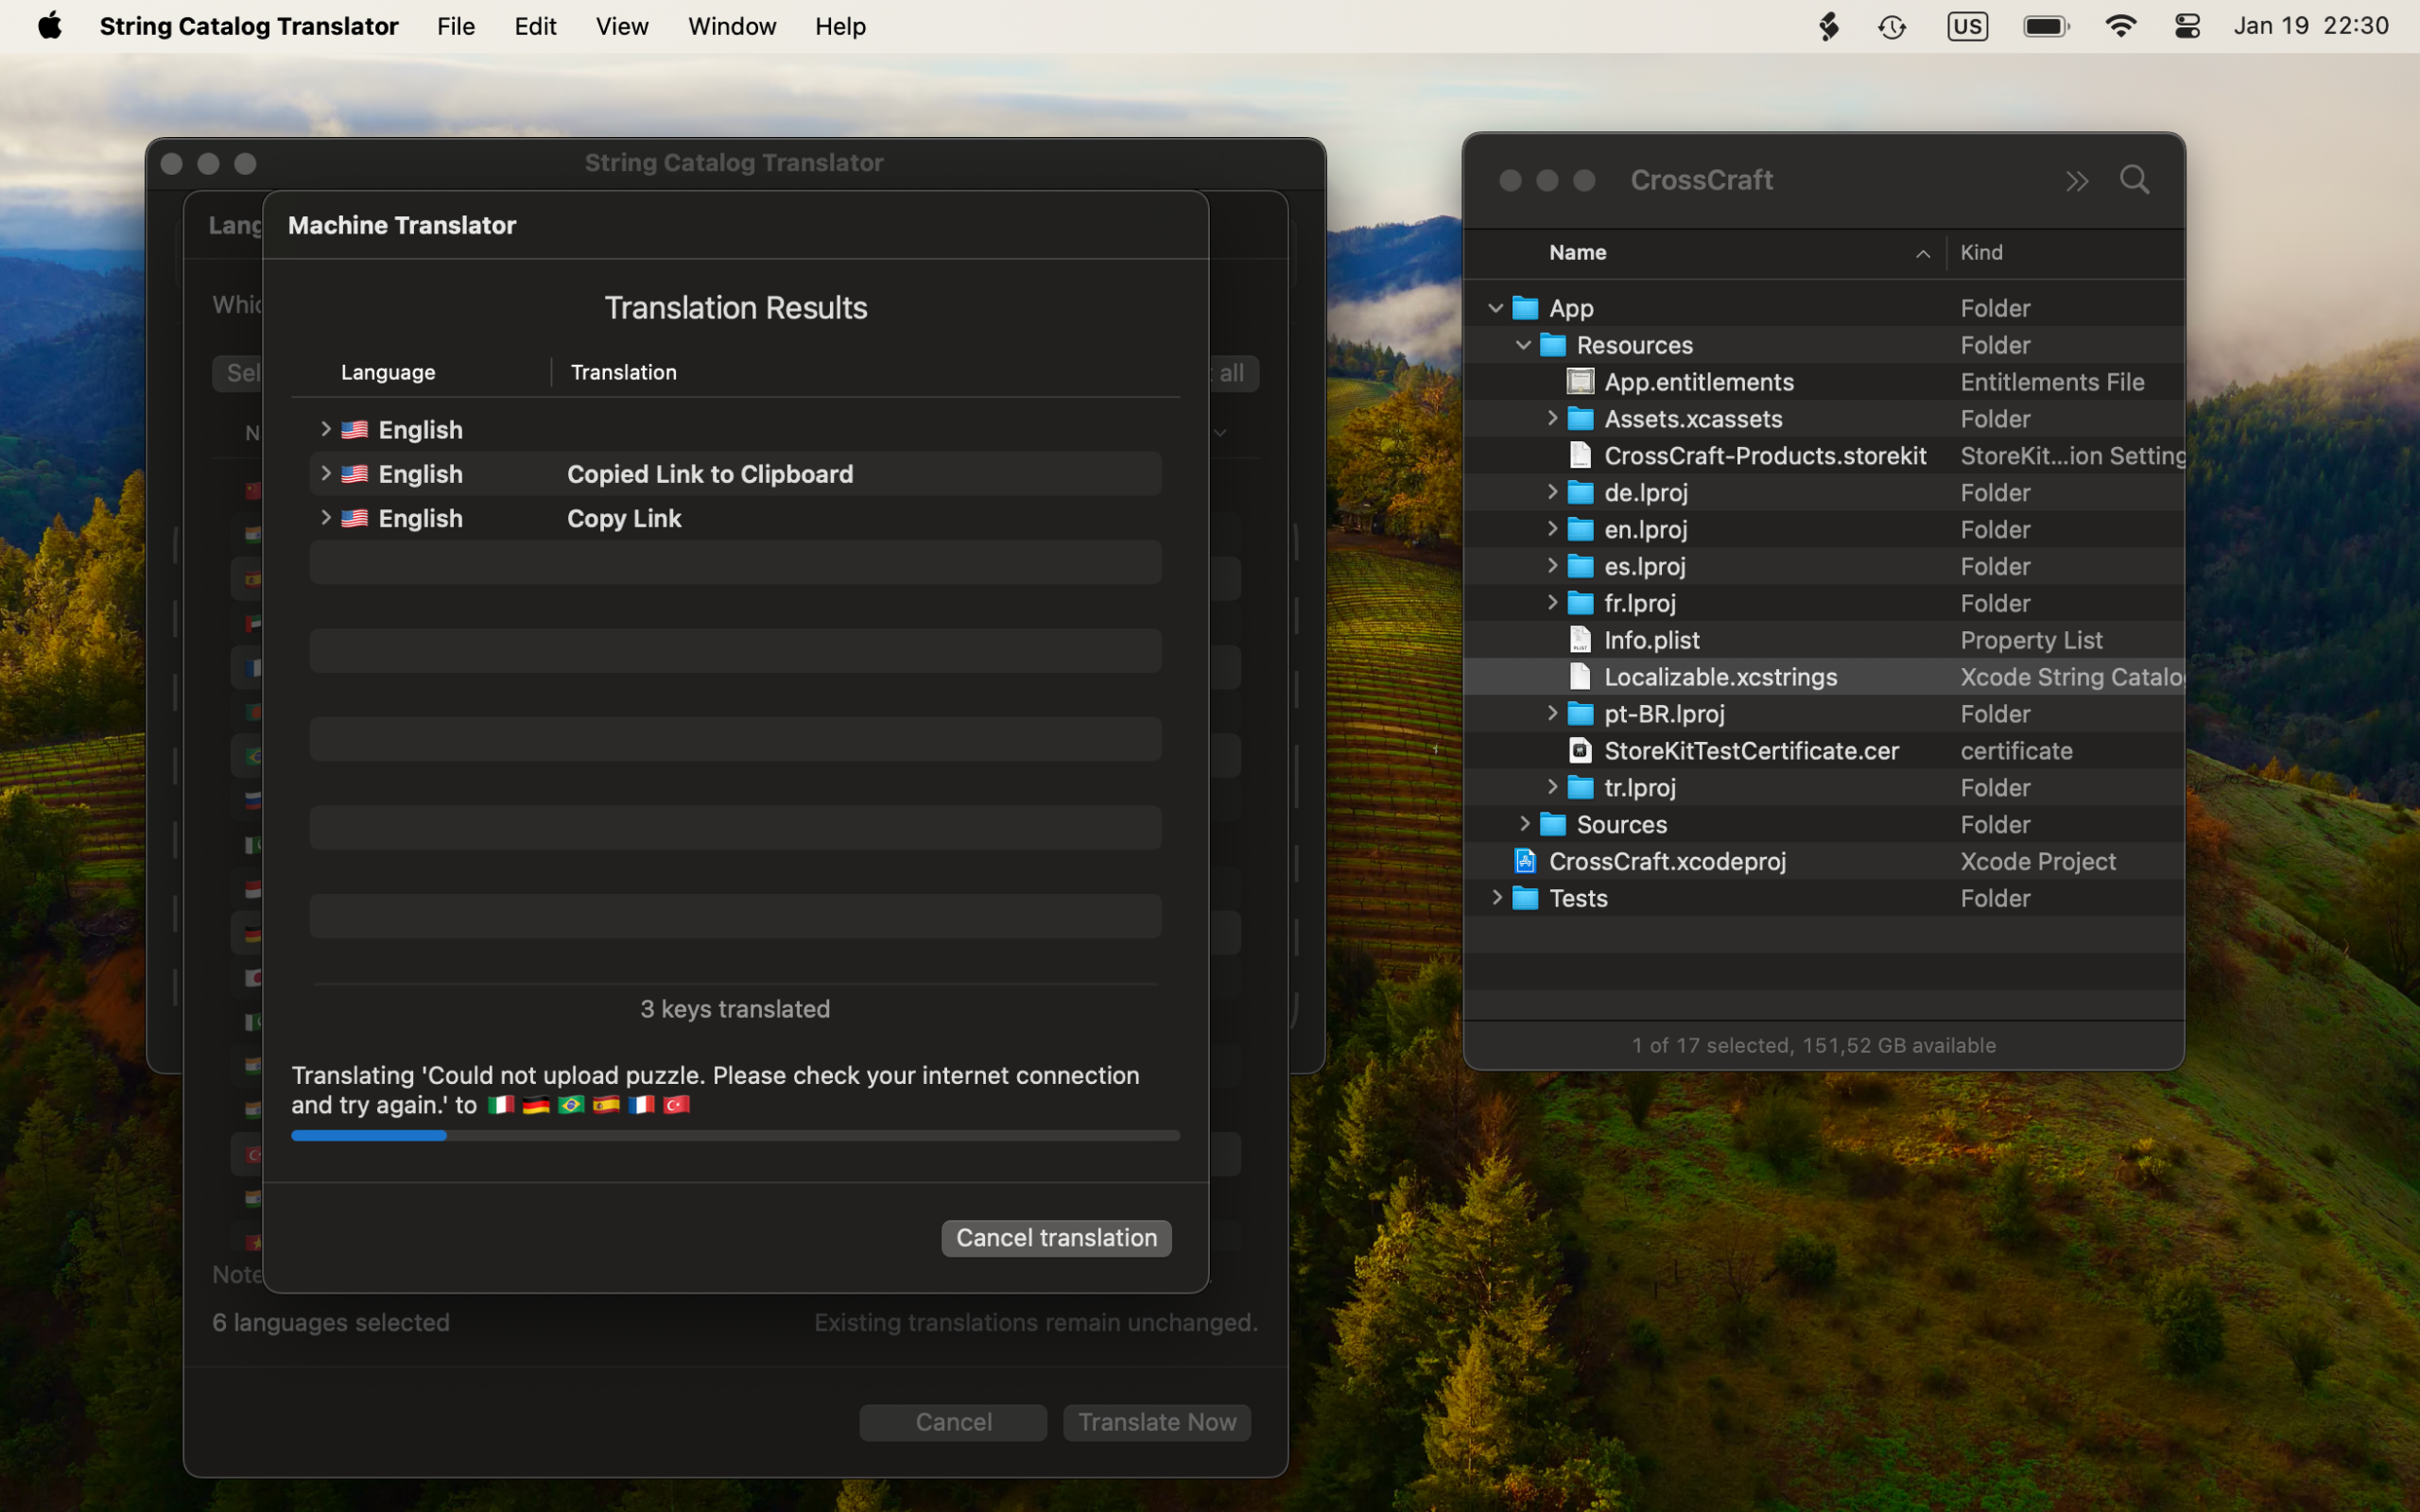Click the translation progress bar

pos(735,1136)
